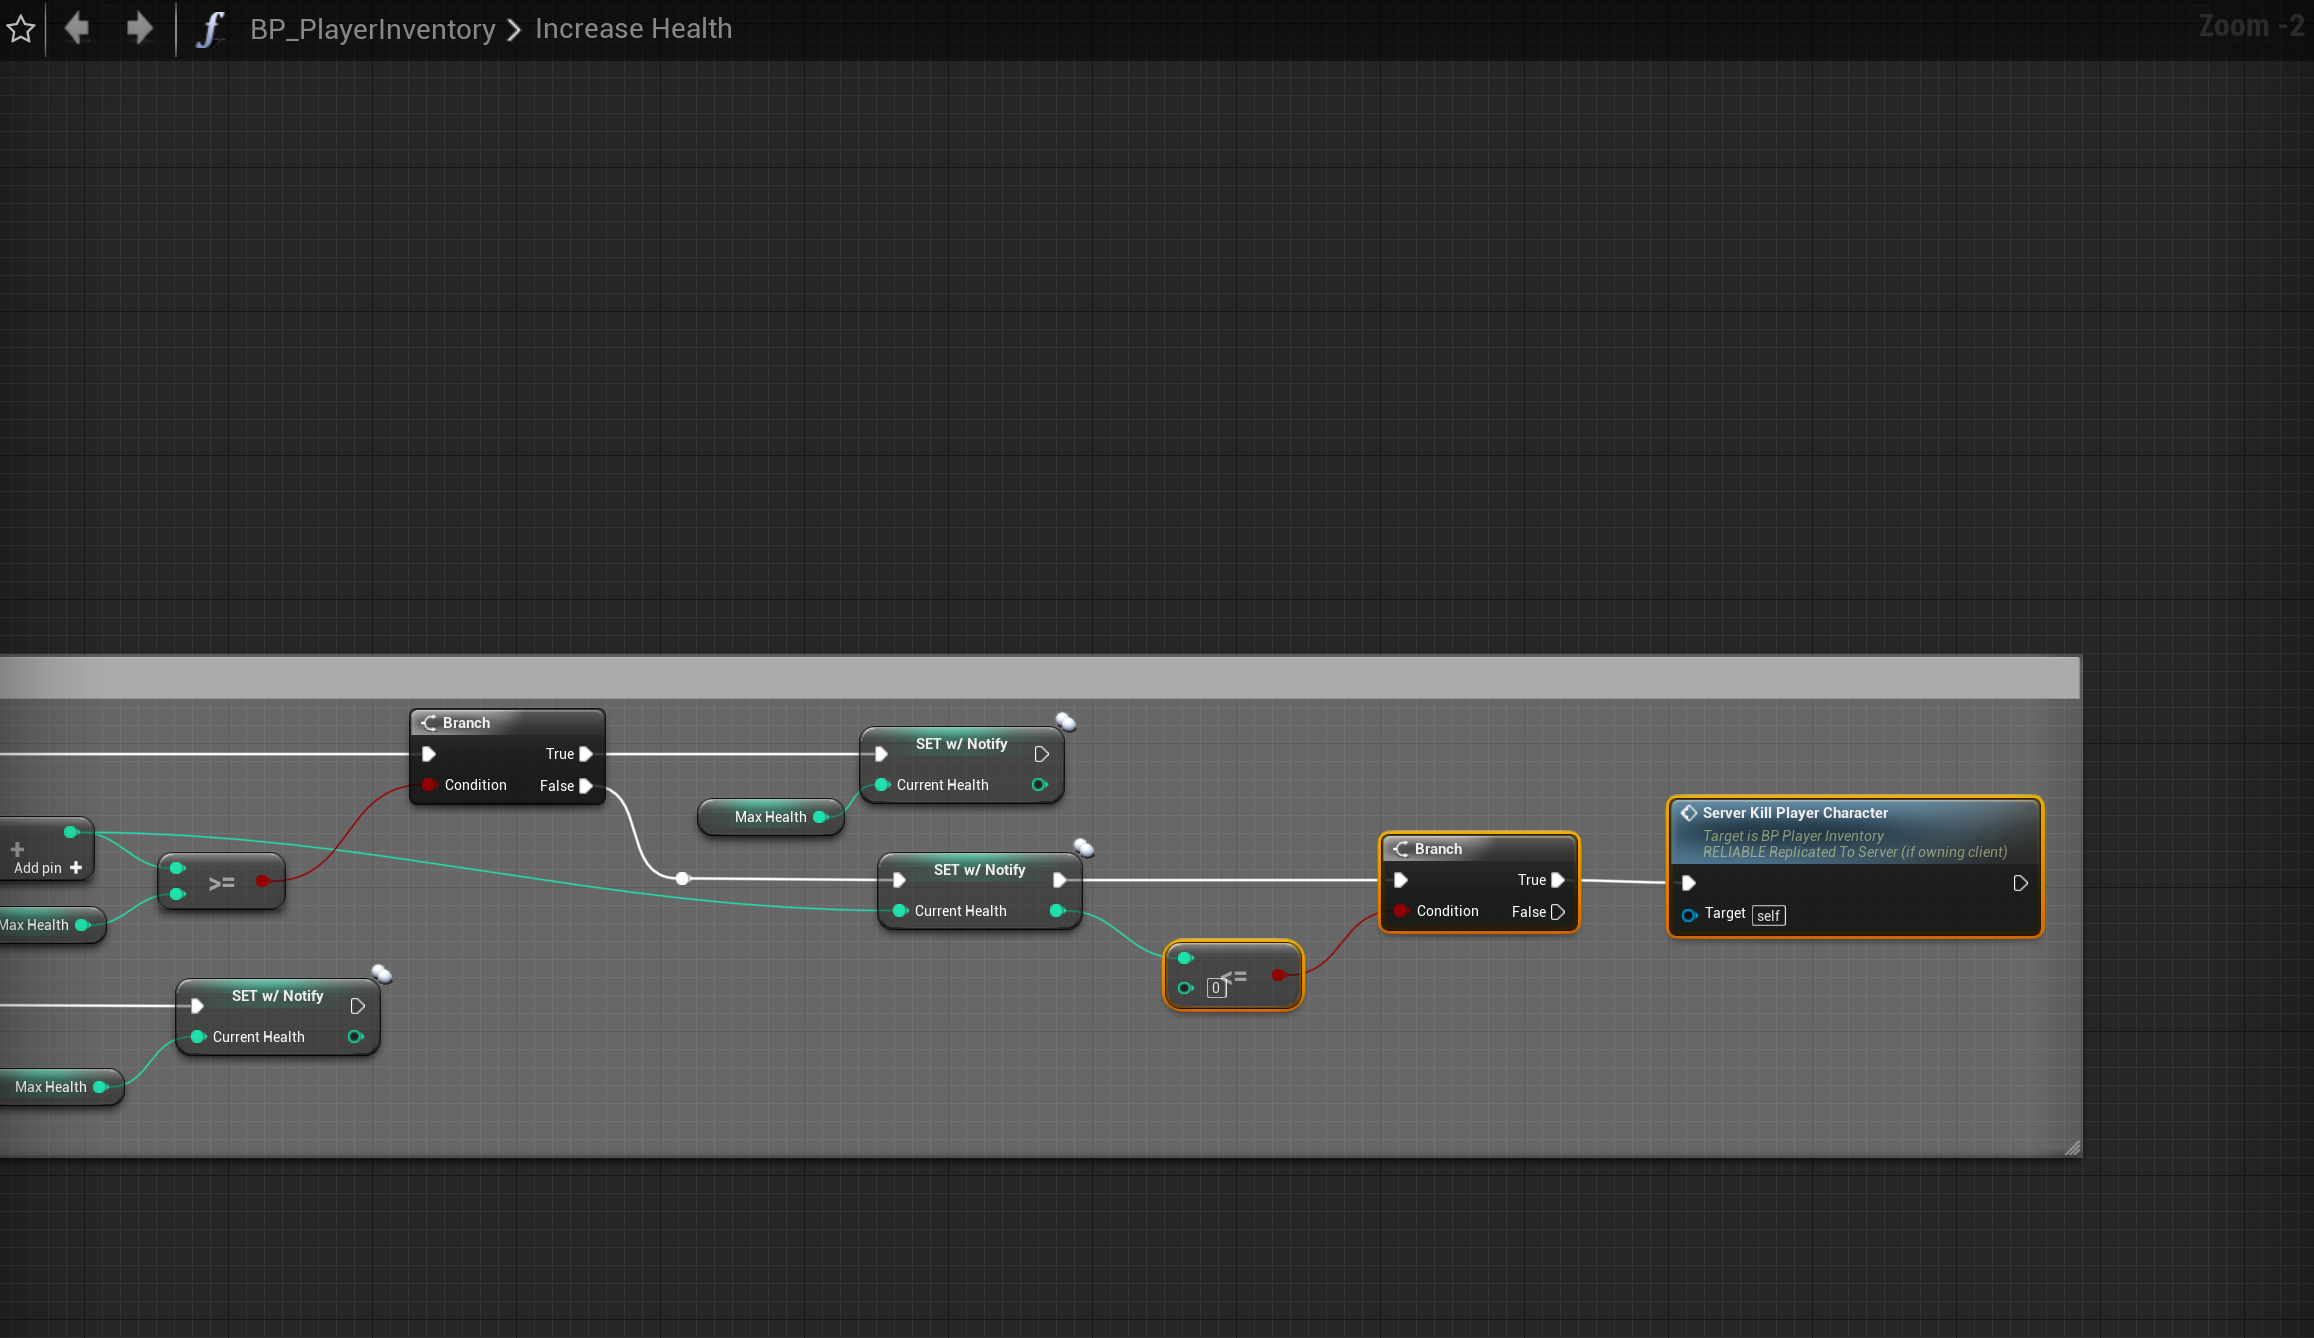Click the comment box resize handle

click(x=2072, y=1148)
